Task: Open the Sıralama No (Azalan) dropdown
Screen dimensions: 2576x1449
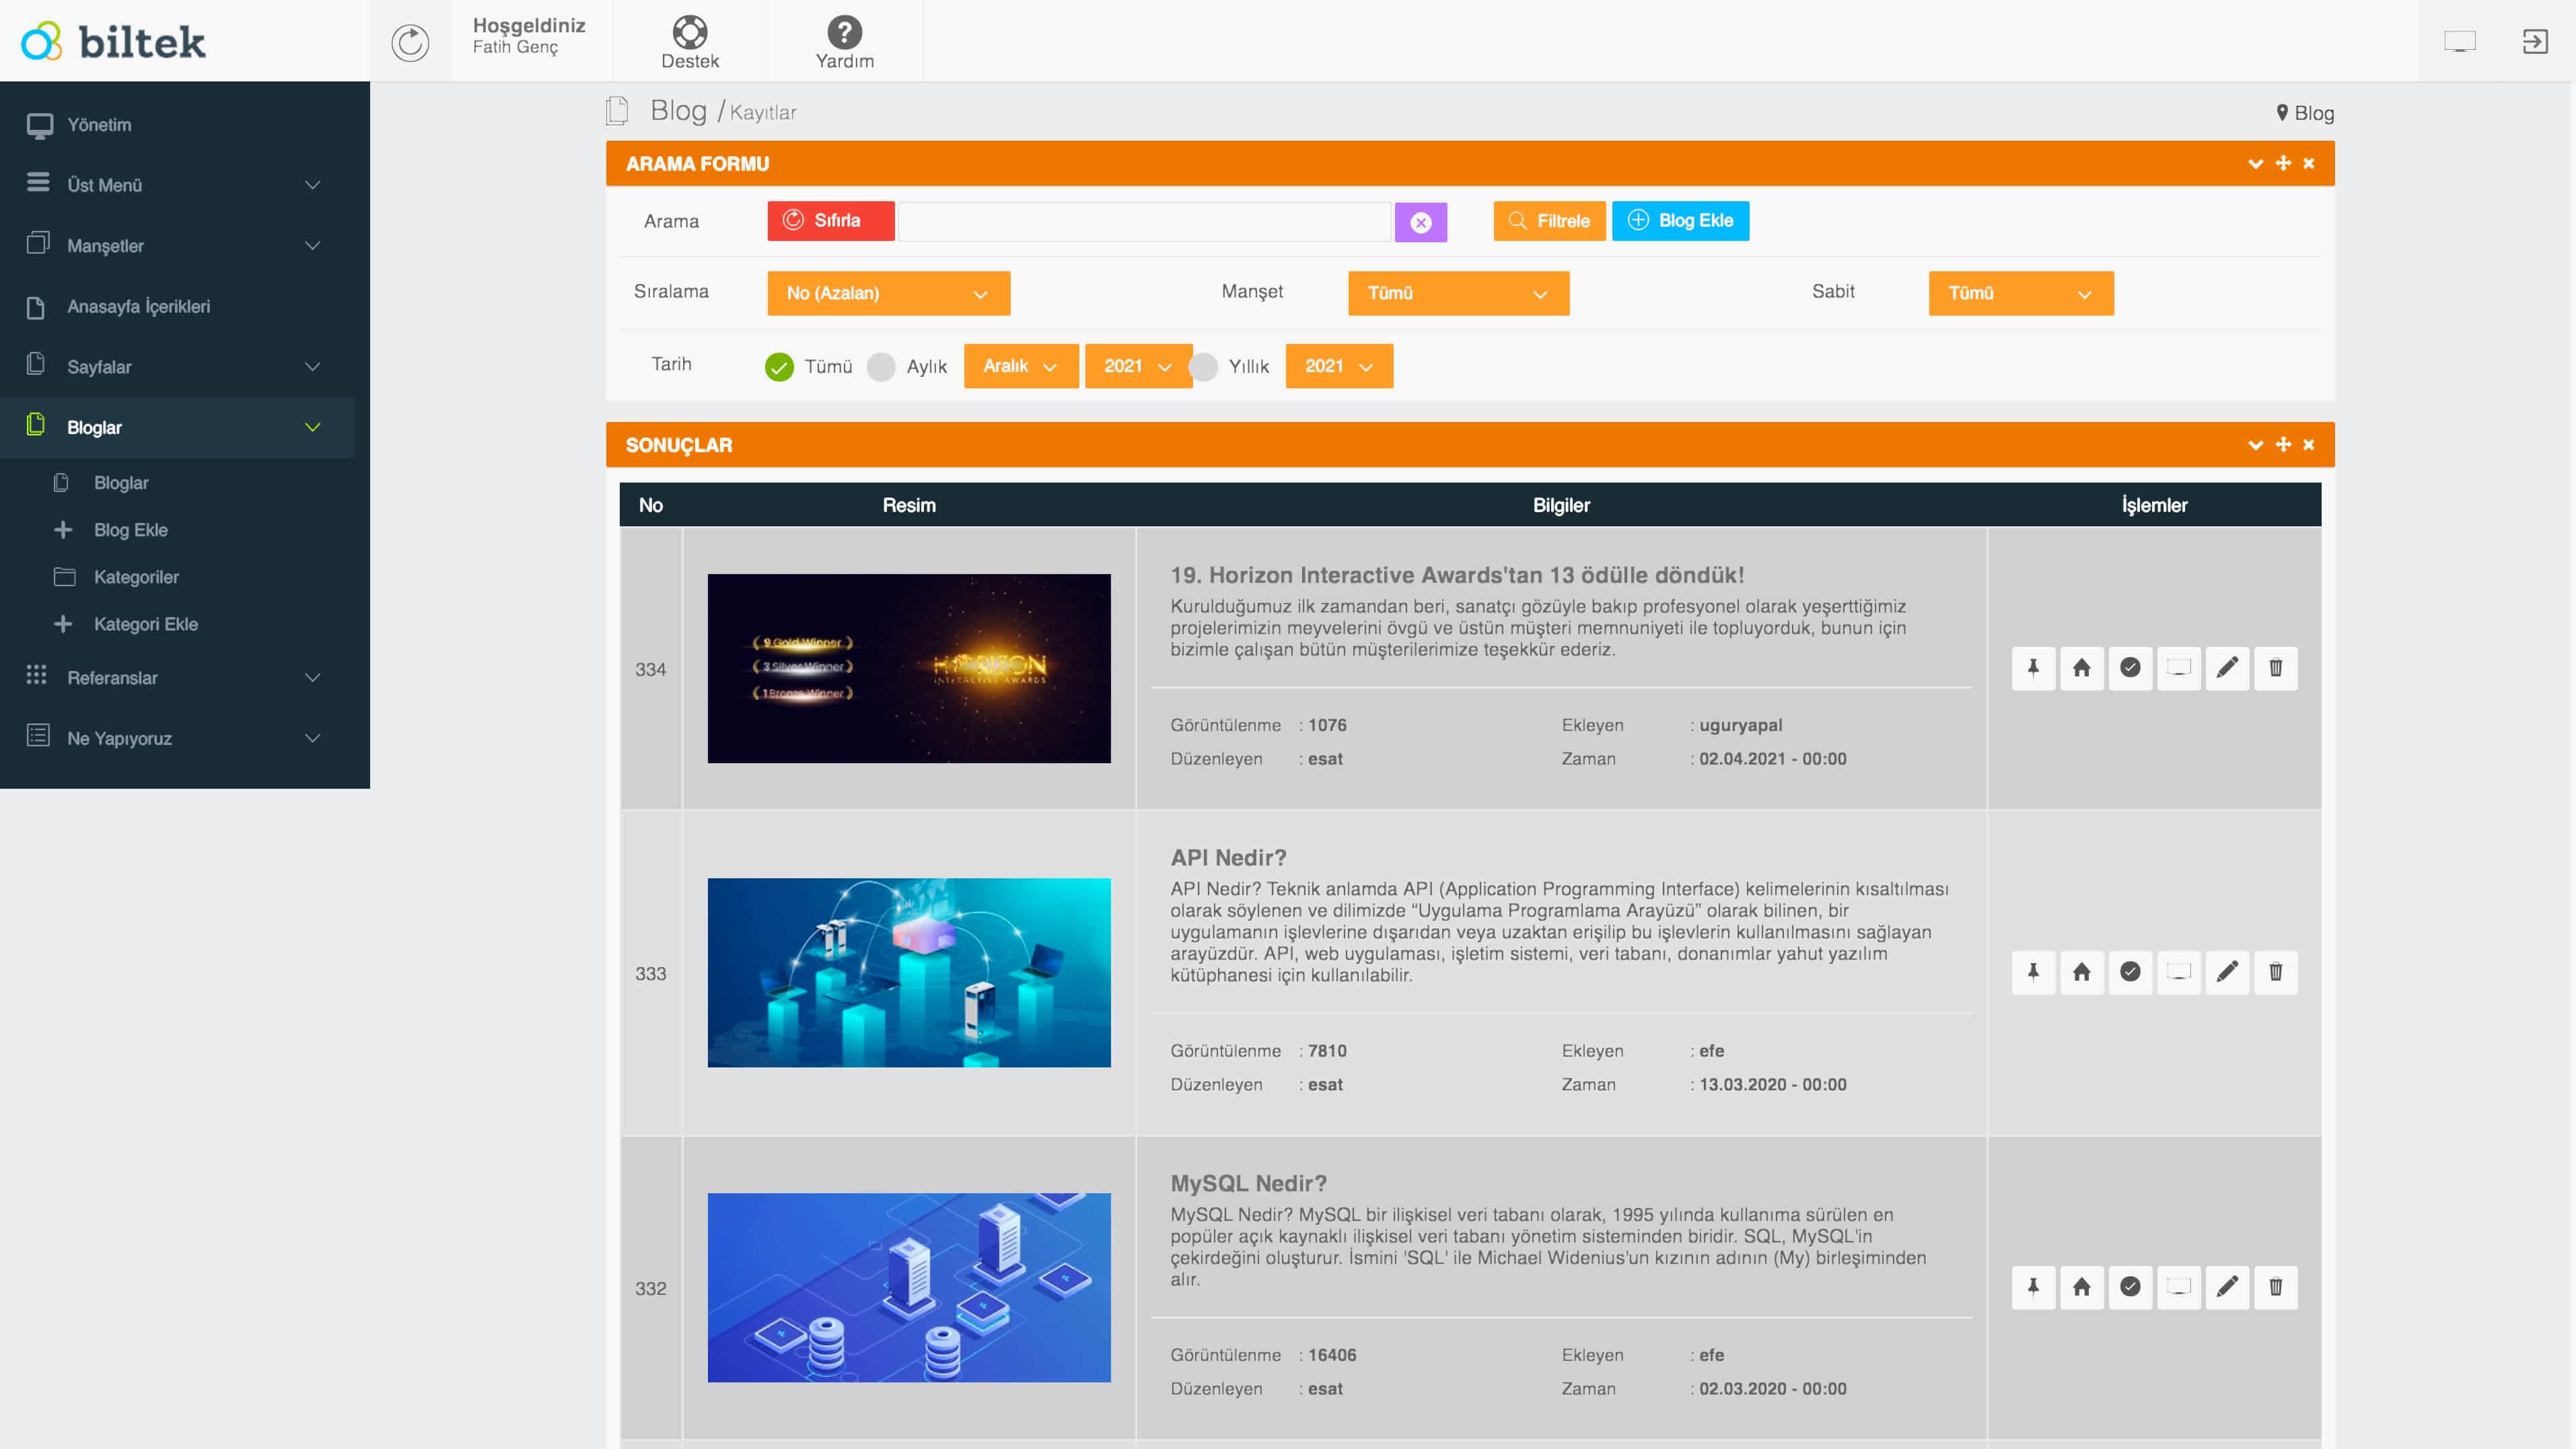Action: click(x=888, y=293)
